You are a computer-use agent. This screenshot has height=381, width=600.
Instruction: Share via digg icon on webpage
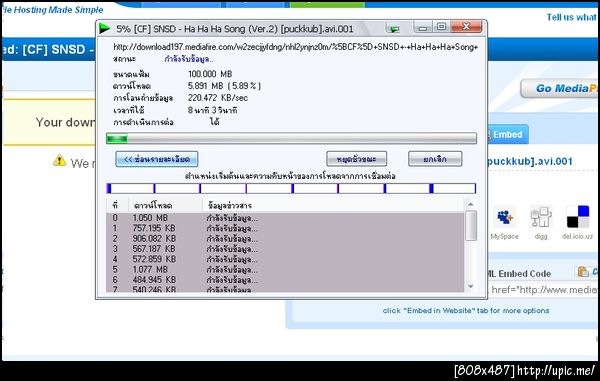pos(541,217)
